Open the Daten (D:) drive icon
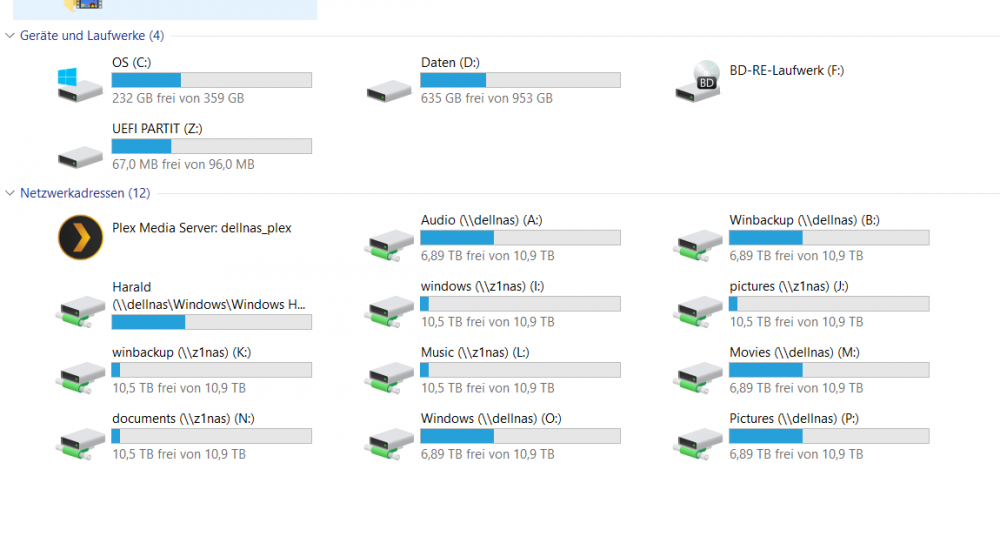The width and height of the screenshot is (1000, 550). point(389,91)
